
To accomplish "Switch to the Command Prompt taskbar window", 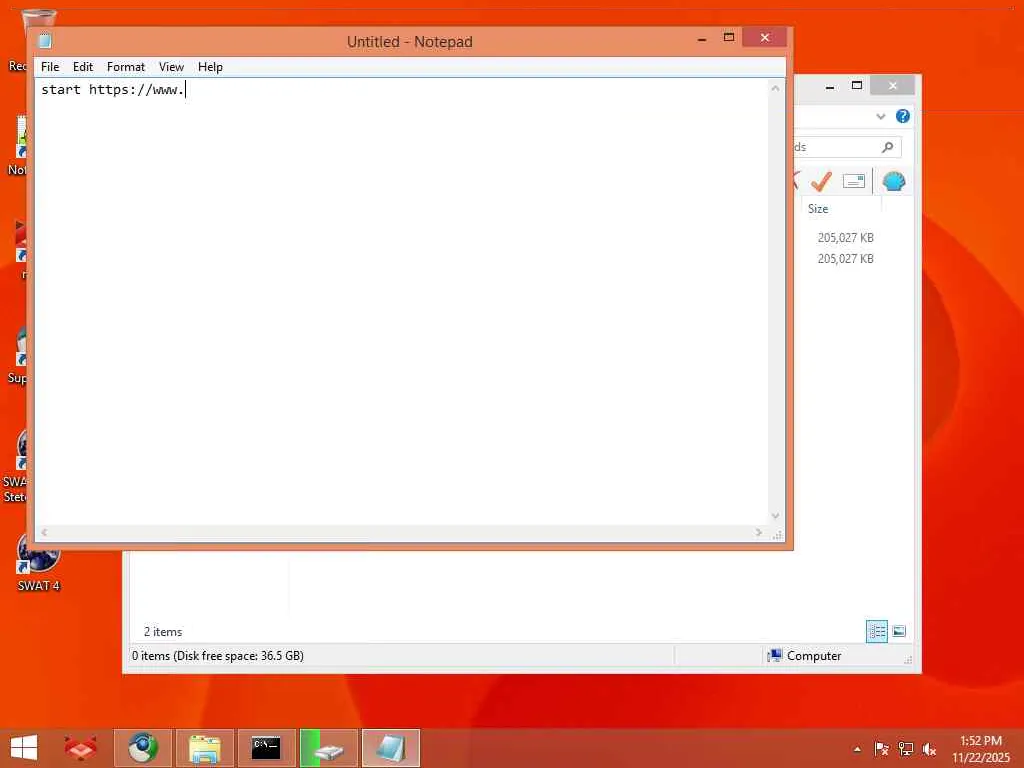I will [x=266, y=748].
